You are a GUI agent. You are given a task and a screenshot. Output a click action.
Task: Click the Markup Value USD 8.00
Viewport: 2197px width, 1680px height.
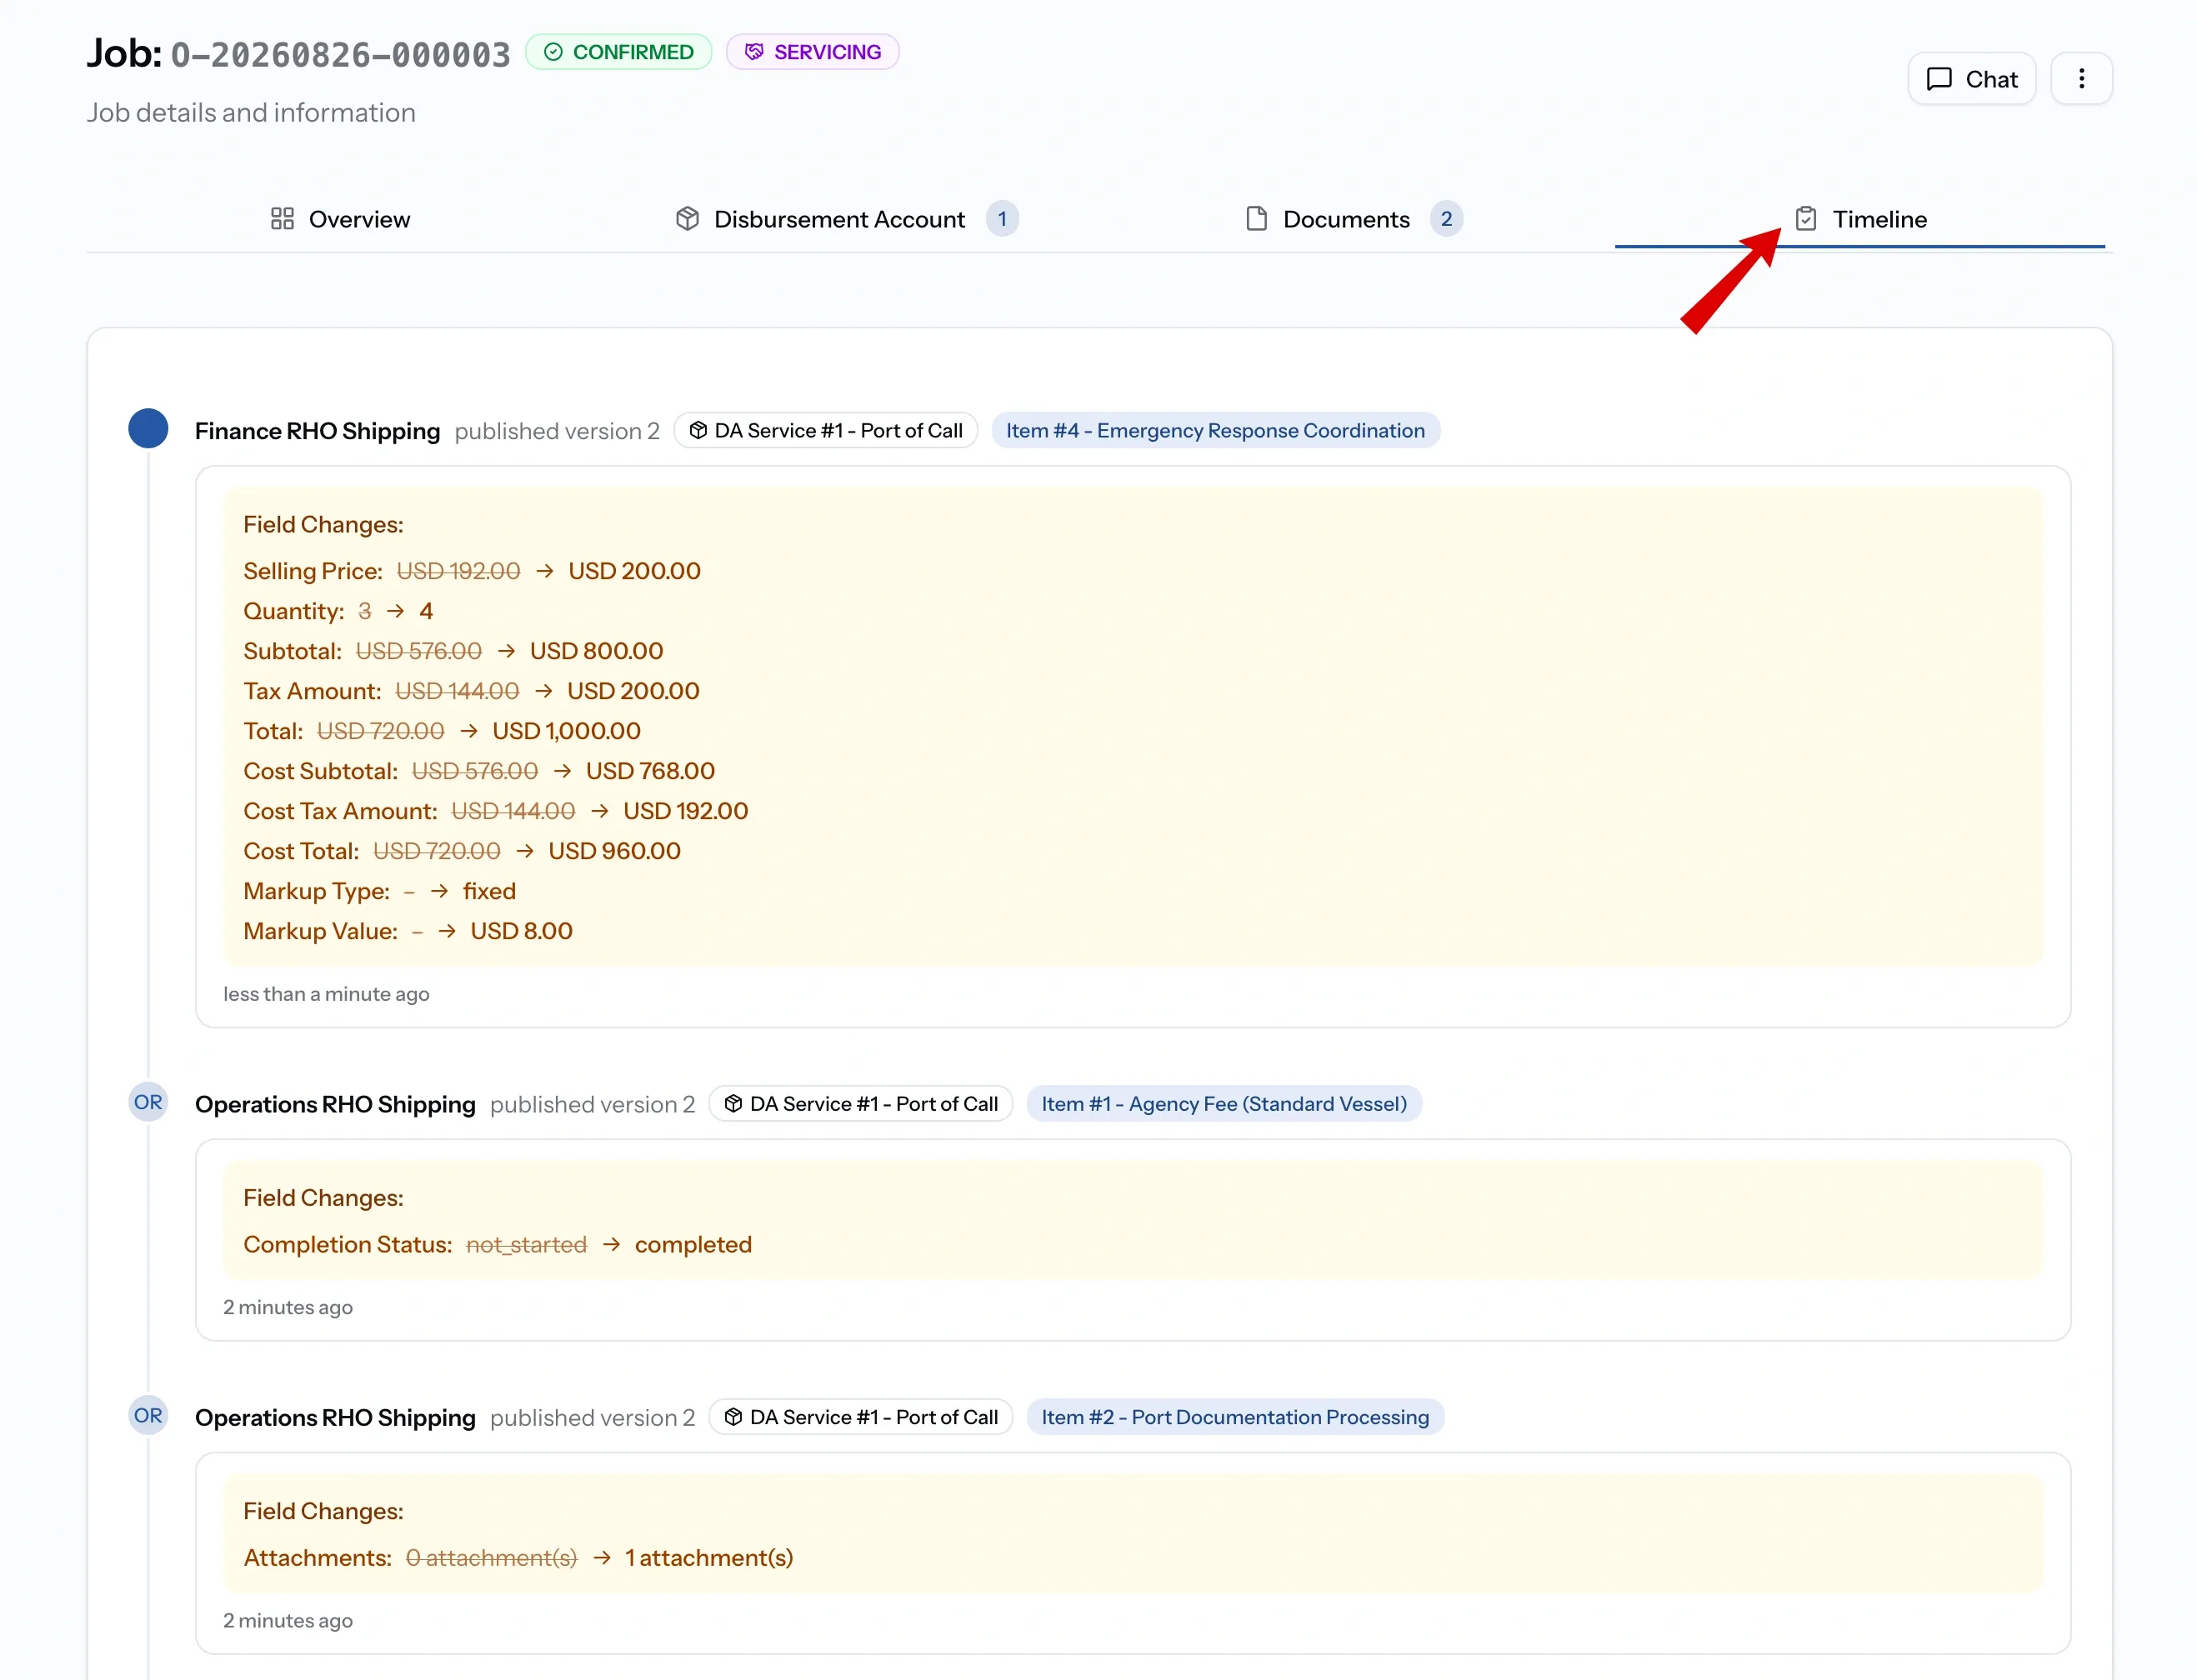pyautogui.click(x=521, y=931)
